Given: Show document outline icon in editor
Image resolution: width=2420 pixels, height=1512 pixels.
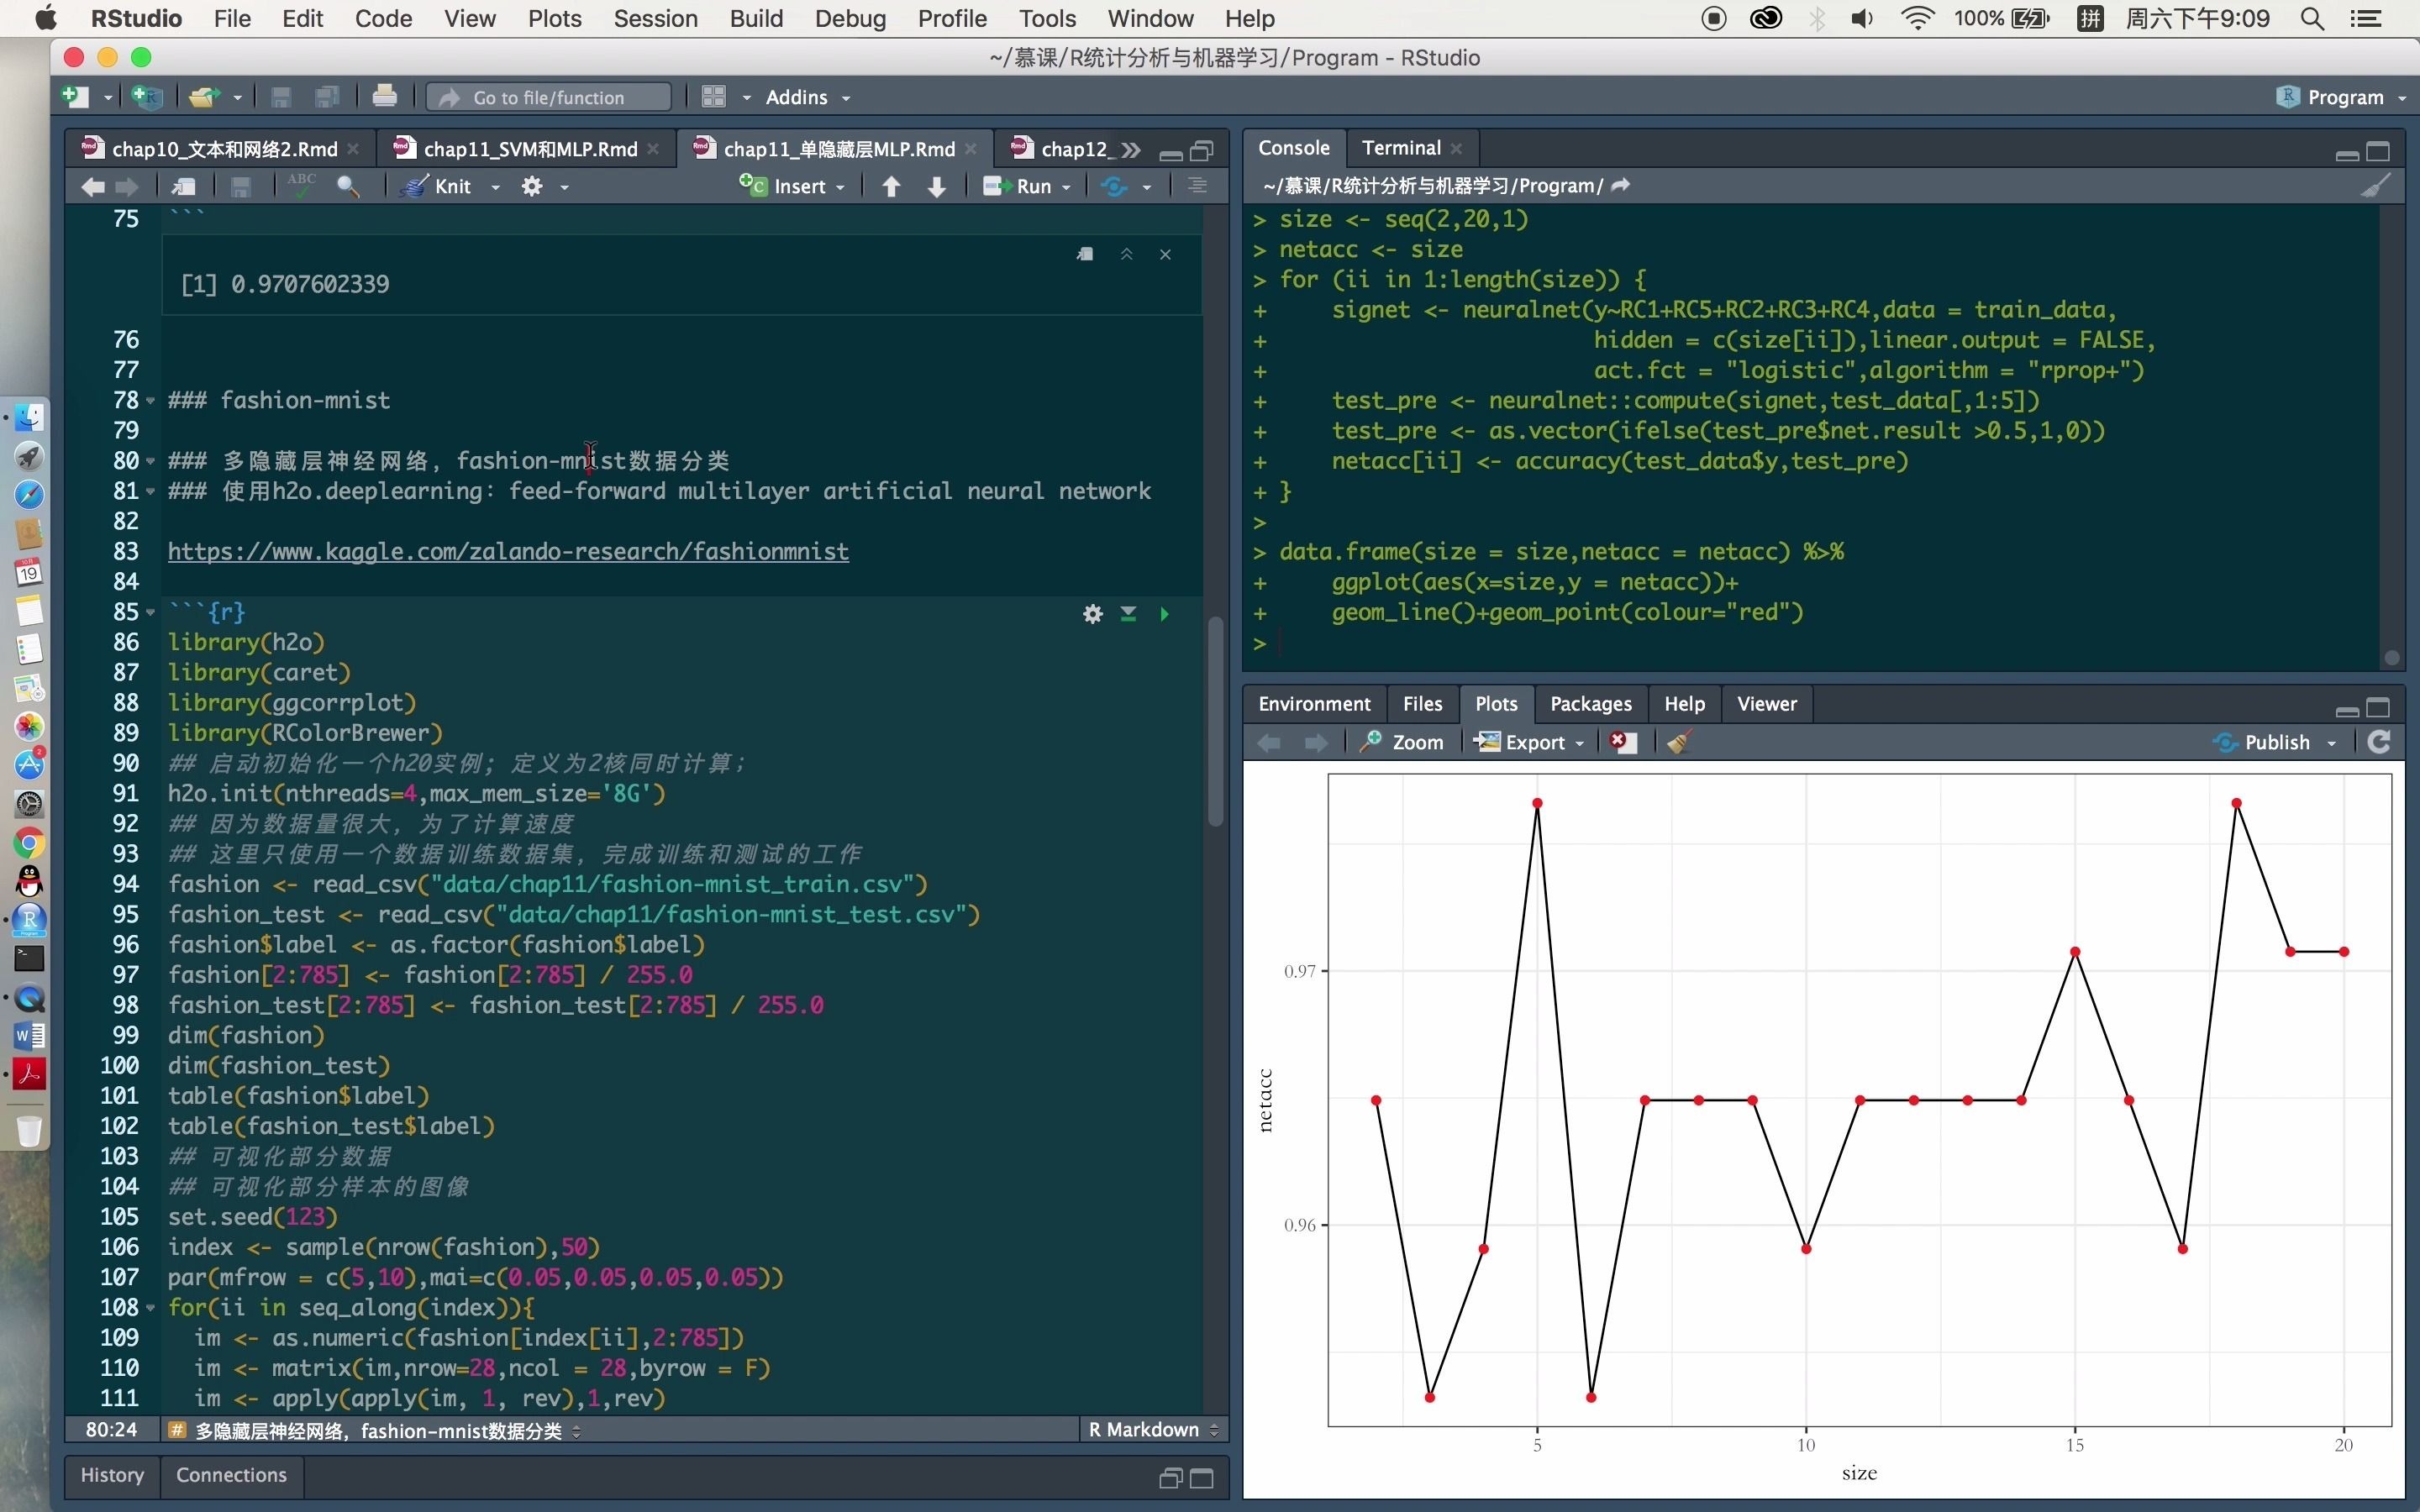Looking at the screenshot, I should coord(1197,186).
